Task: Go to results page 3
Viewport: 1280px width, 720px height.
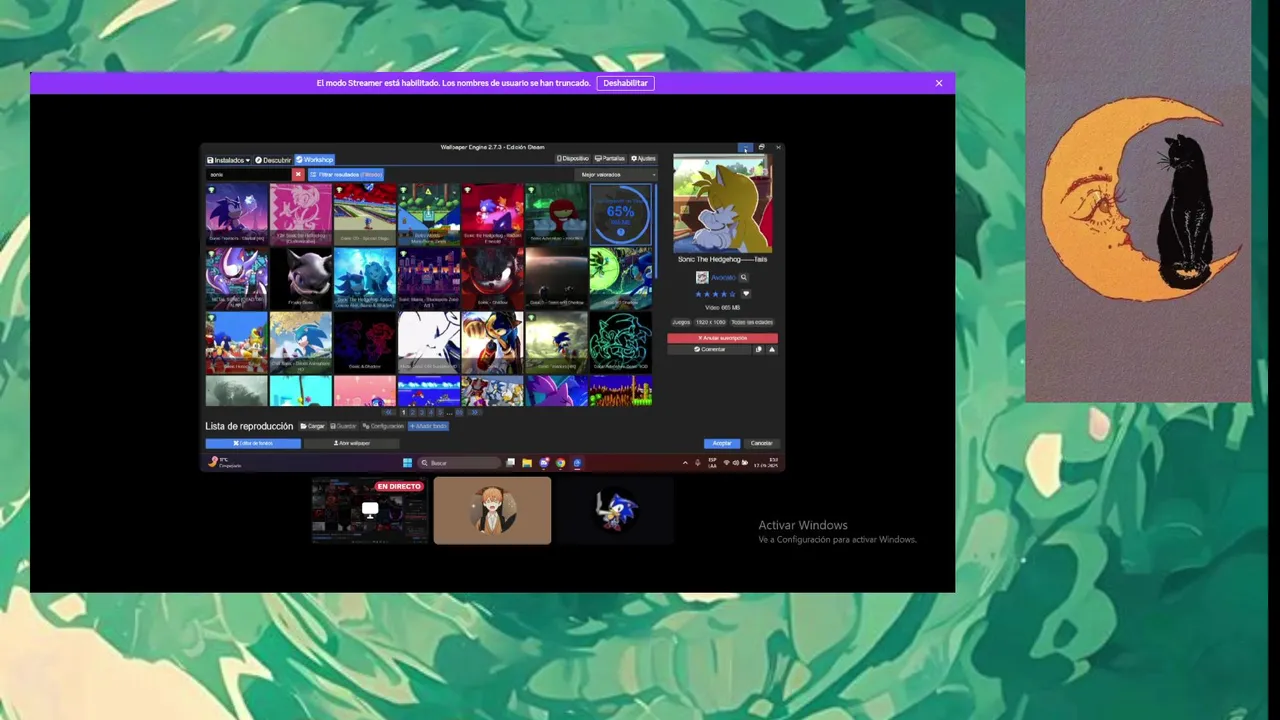Action: pyautogui.click(x=422, y=412)
